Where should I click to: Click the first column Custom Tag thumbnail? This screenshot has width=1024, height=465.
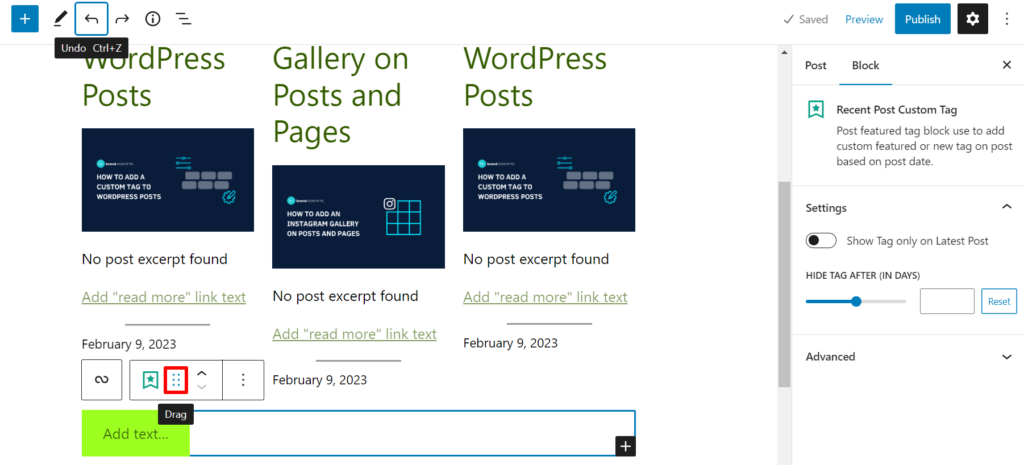tap(168, 180)
